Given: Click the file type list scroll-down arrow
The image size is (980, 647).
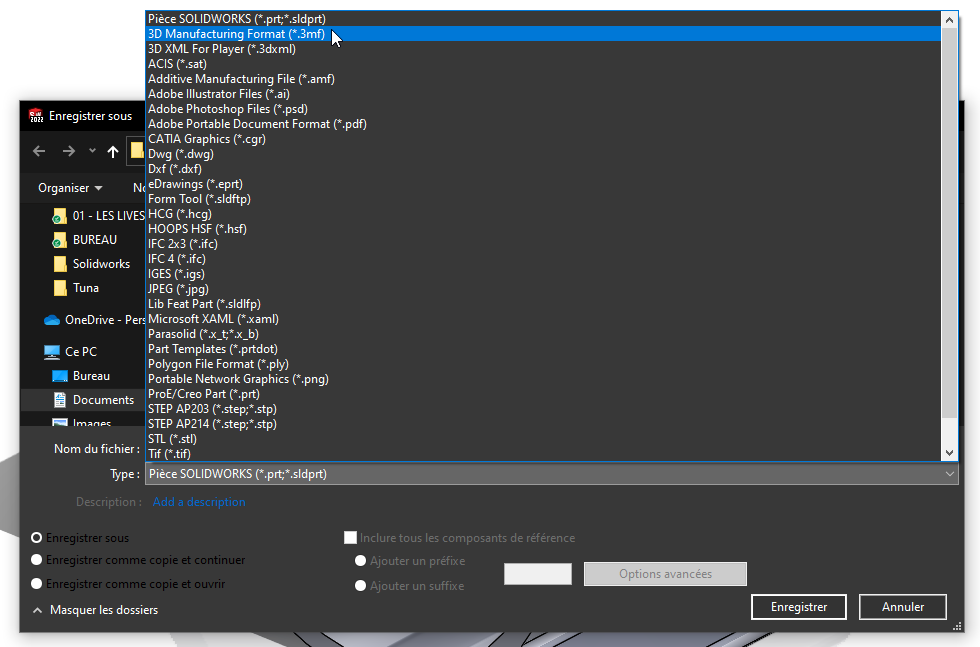Looking at the screenshot, I should click(x=949, y=453).
